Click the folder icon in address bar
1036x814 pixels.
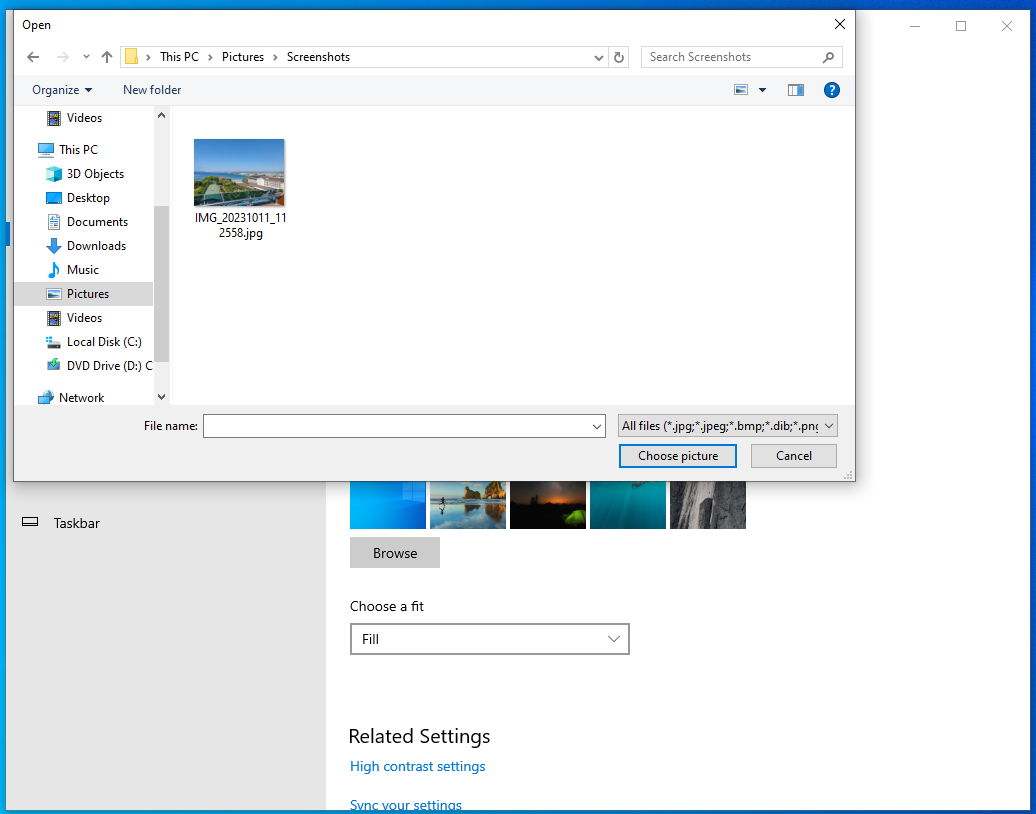[131, 57]
